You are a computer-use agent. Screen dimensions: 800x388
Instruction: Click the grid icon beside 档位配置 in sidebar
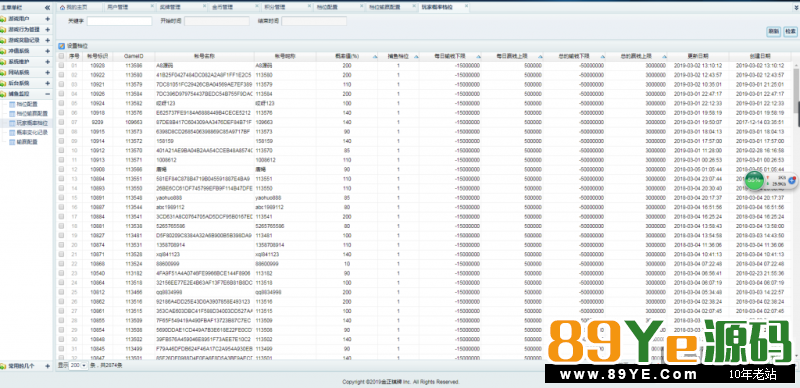[12, 104]
